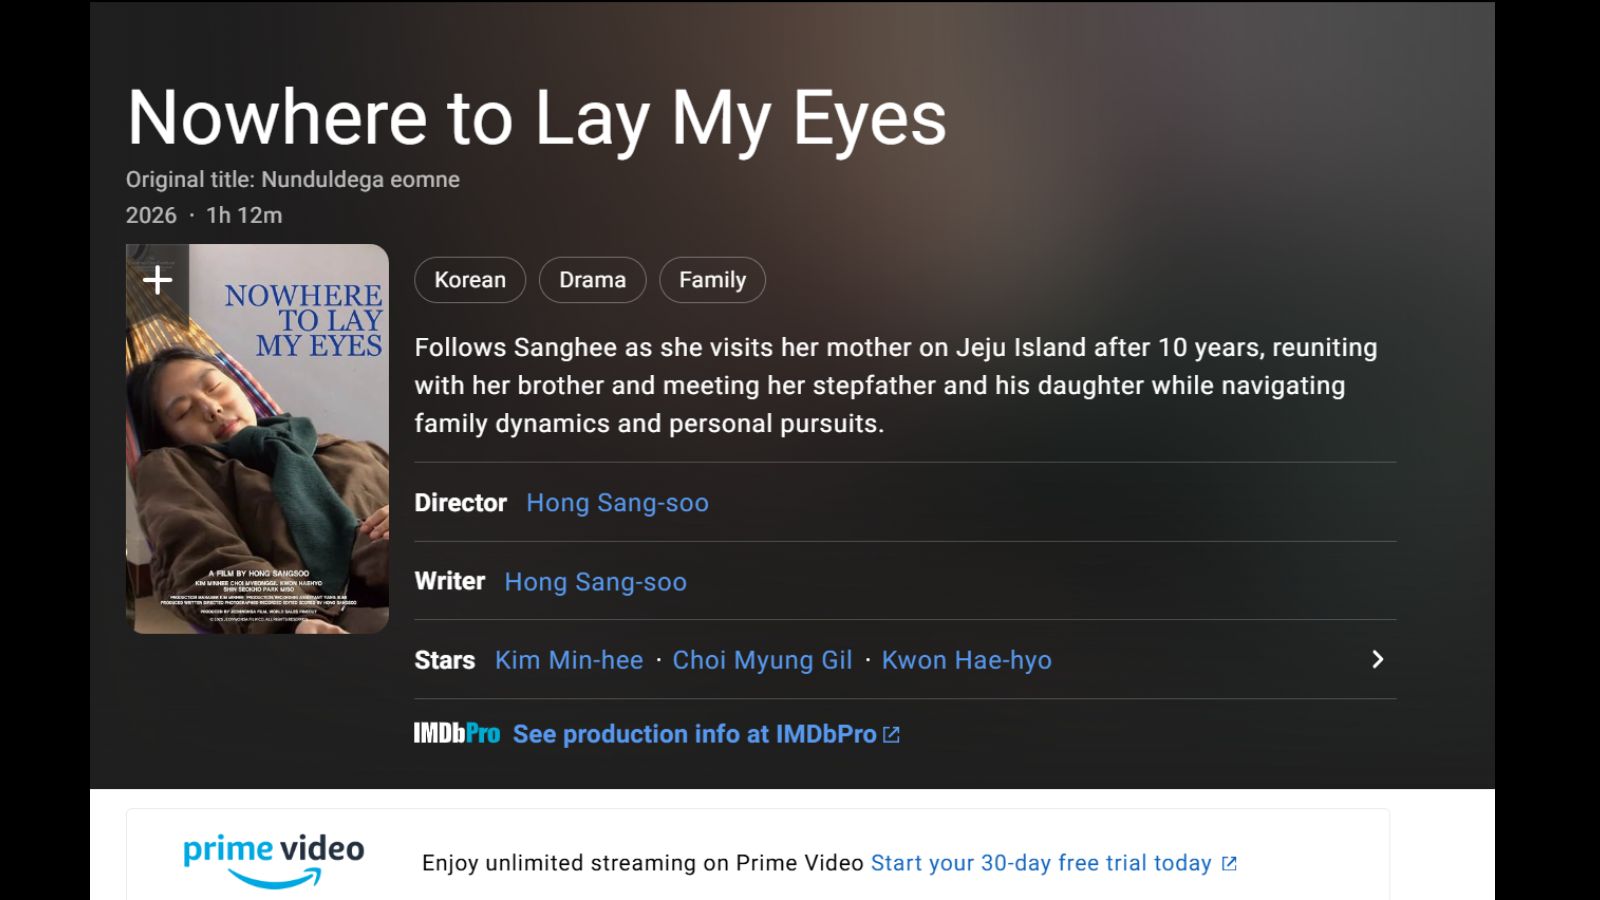Image resolution: width=1600 pixels, height=900 pixels.
Task: Open Choi Myung Gil's profile
Action: [762, 660]
